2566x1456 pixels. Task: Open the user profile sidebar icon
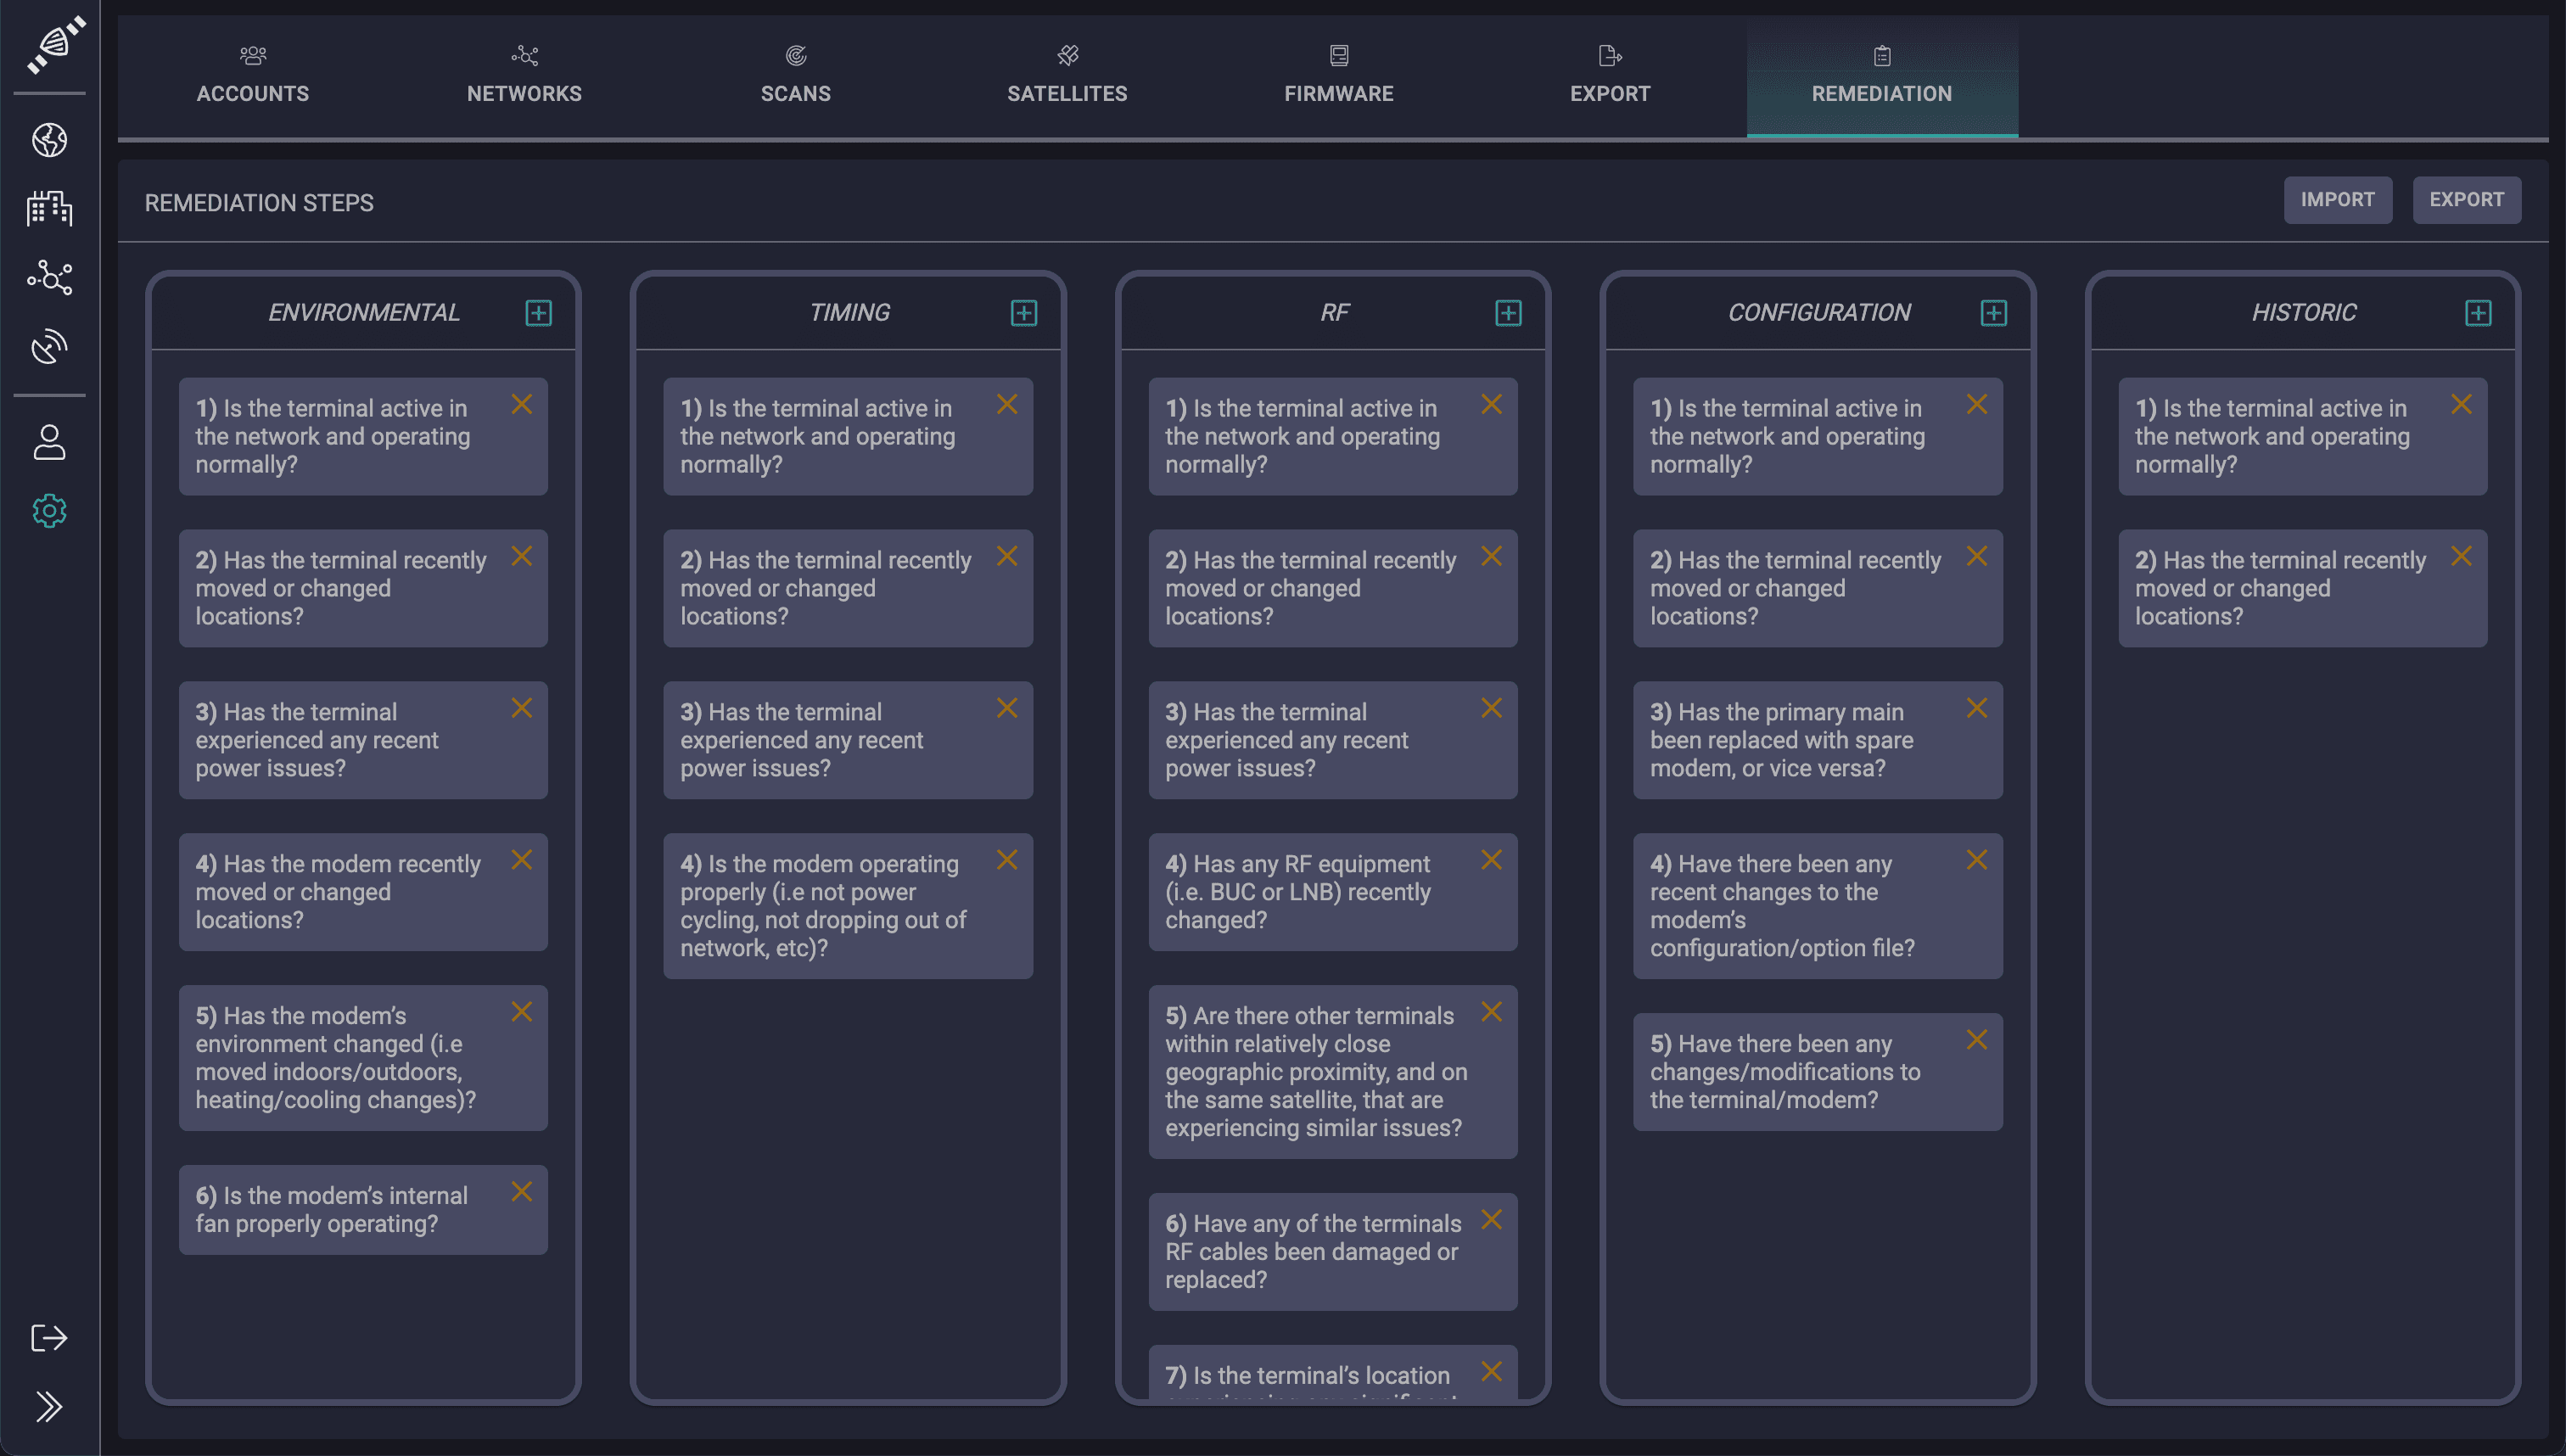(x=49, y=442)
